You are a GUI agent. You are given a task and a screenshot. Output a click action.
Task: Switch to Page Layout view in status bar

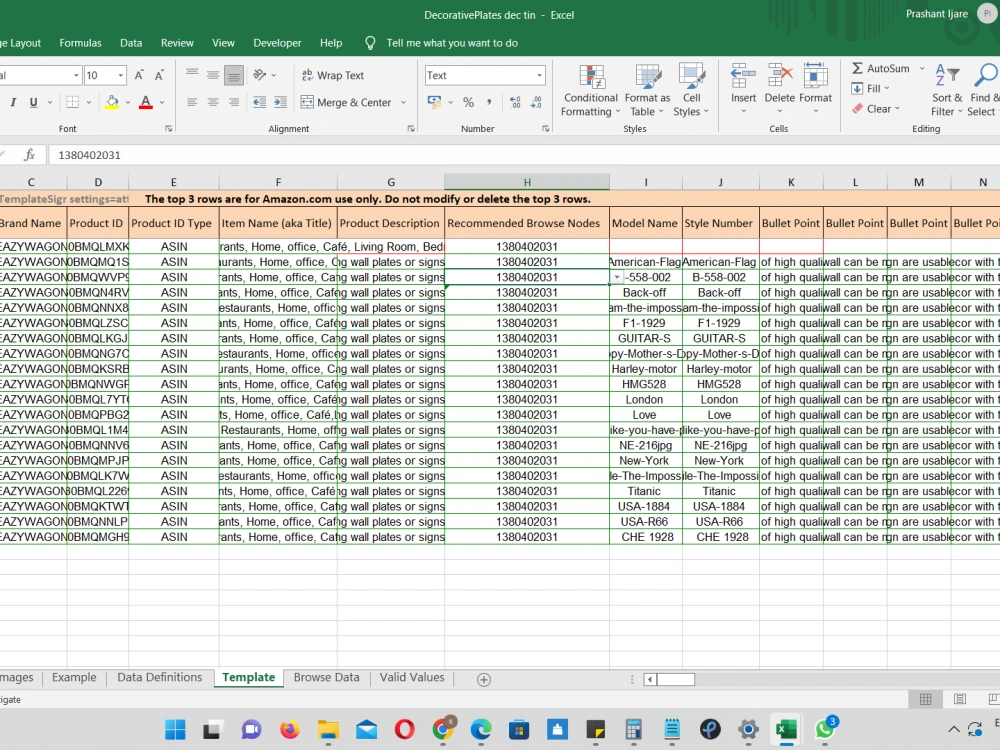coord(959,699)
